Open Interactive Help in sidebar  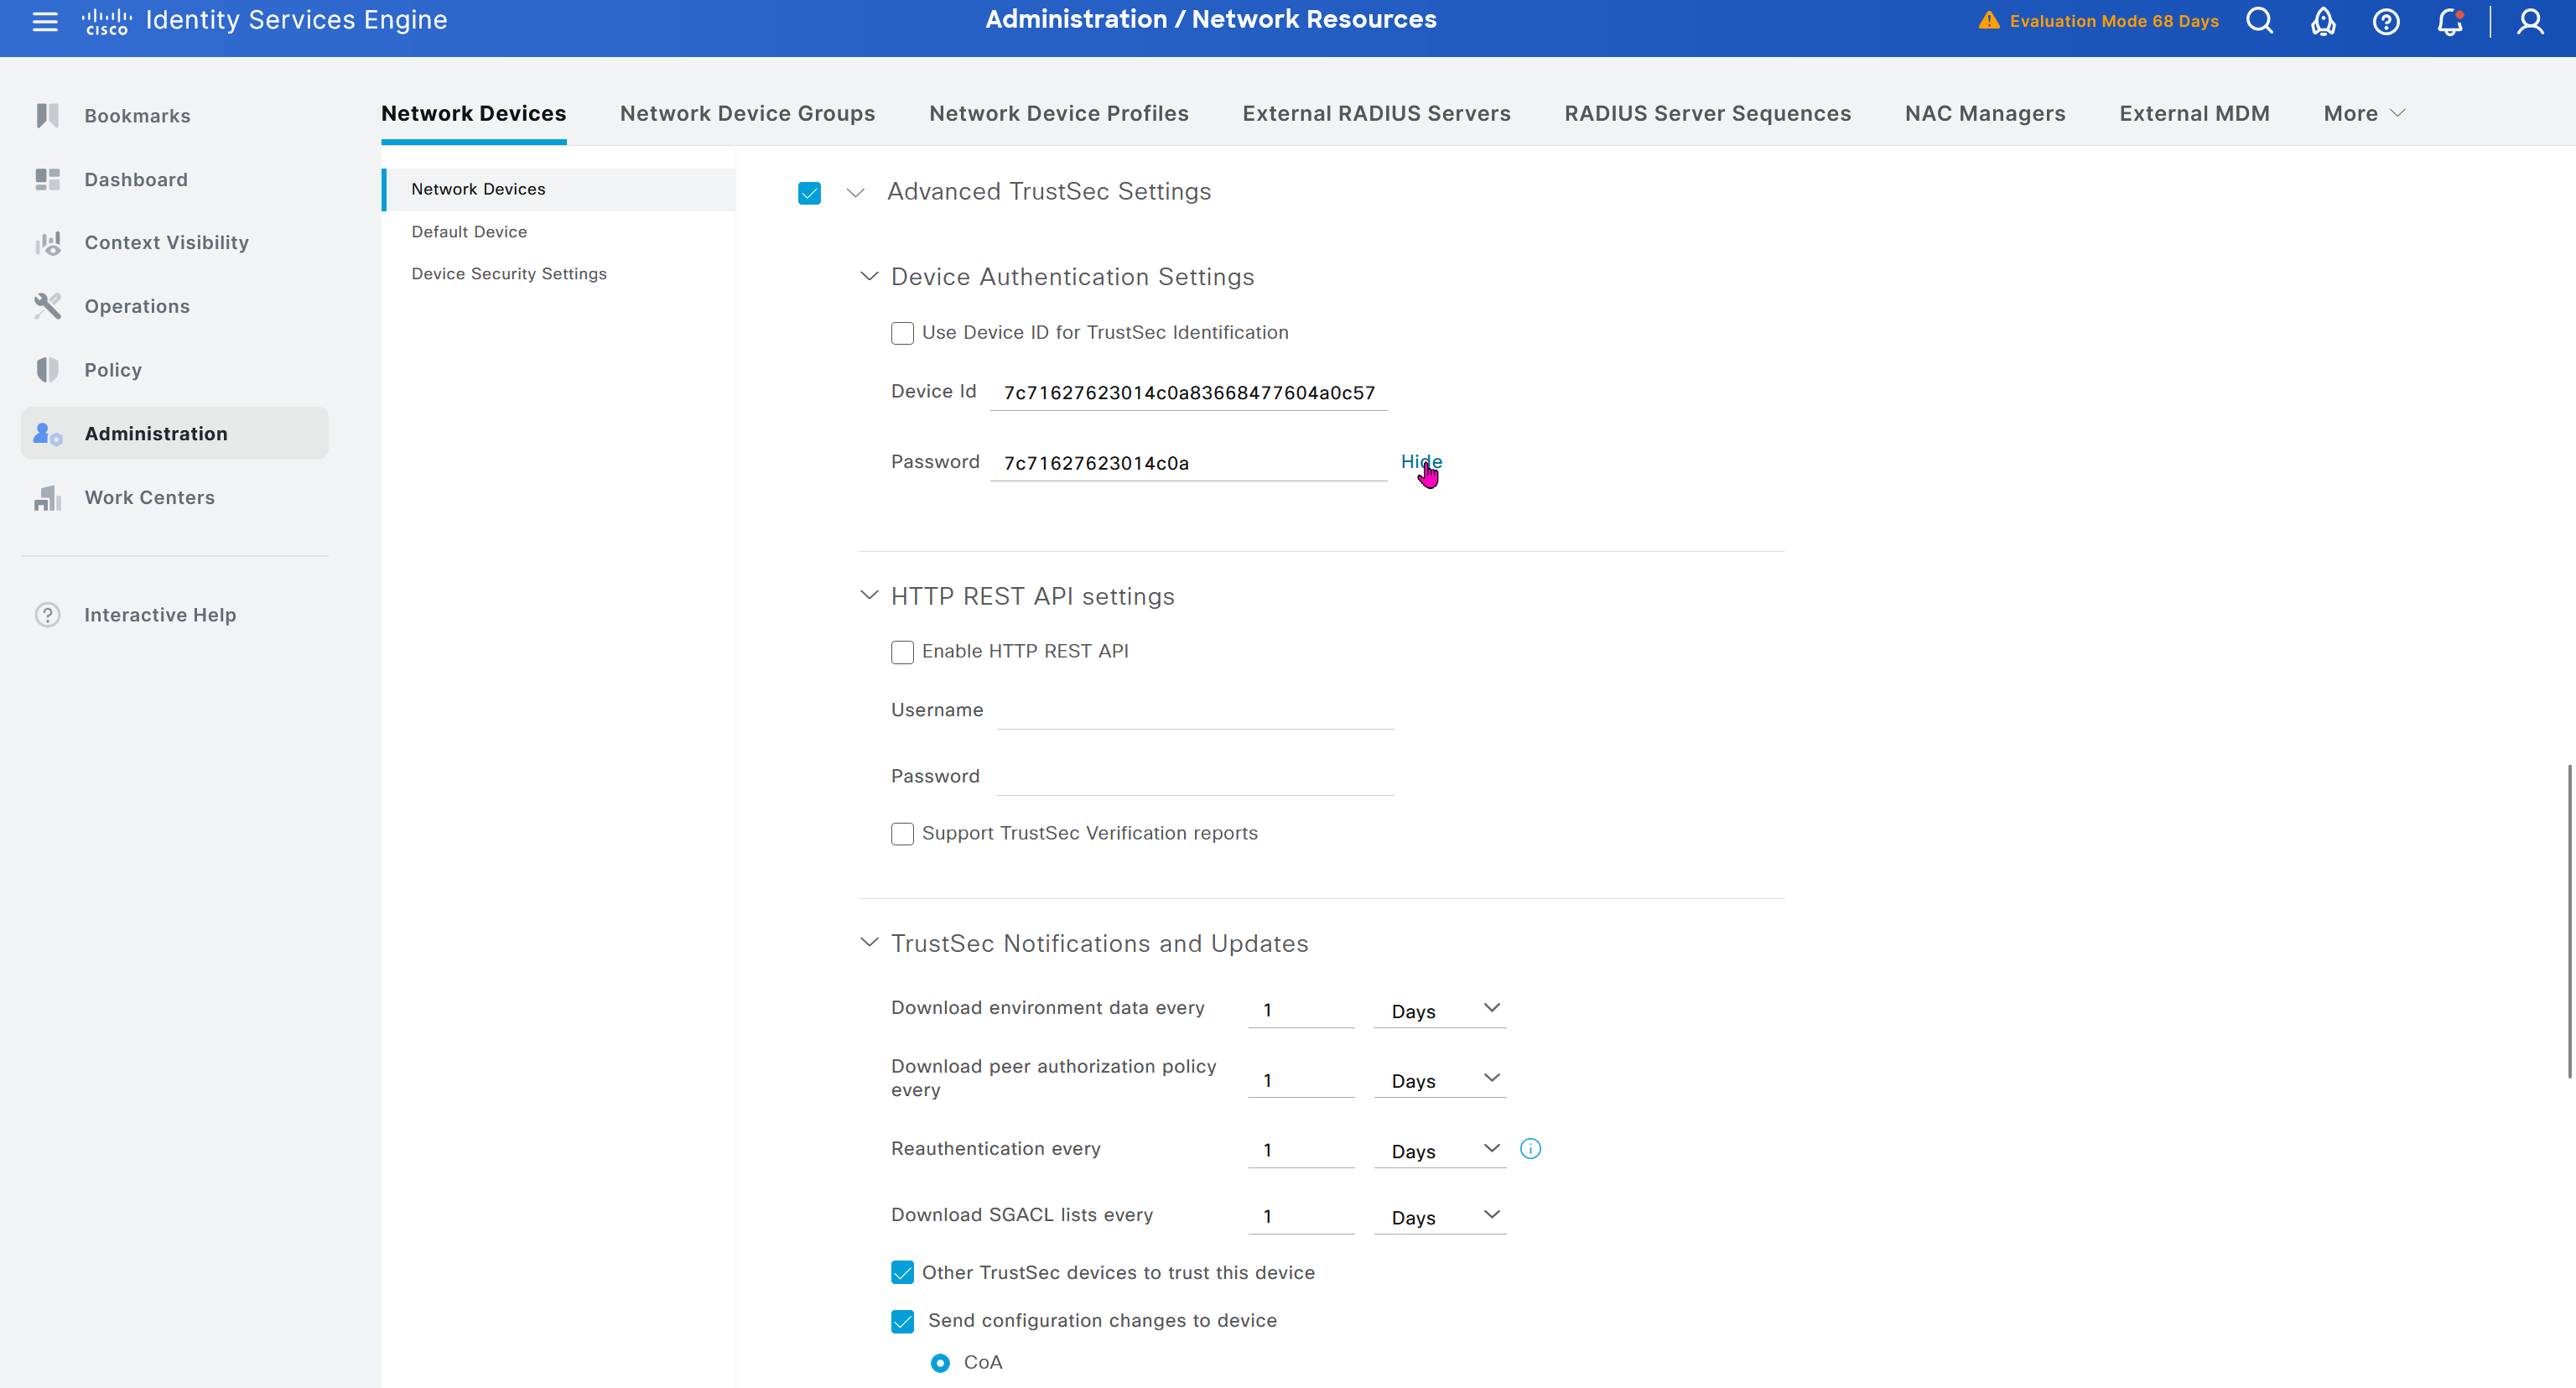click(x=160, y=615)
